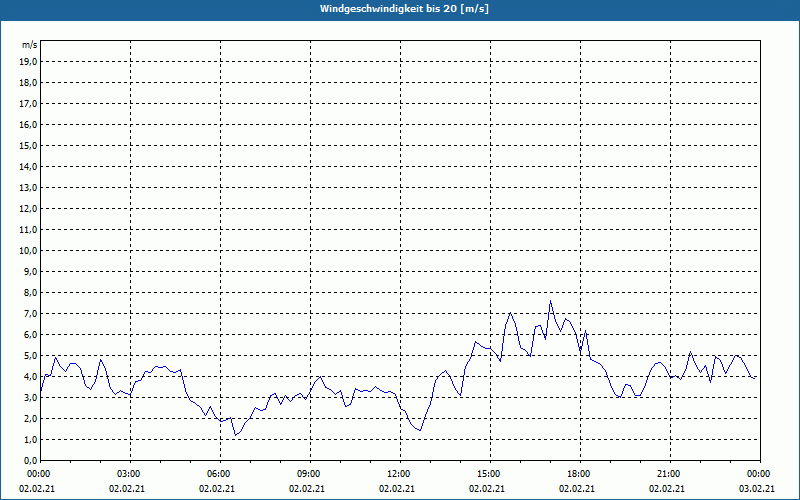Select the 02.02.21 date beneath 15:00
The height and width of the screenshot is (500, 800).
pyautogui.click(x=487, y=488)
